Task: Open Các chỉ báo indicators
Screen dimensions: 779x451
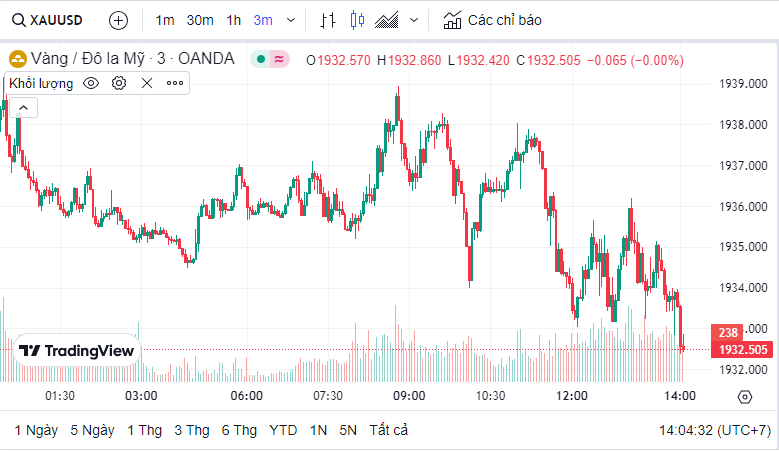Action: (492, 20)
